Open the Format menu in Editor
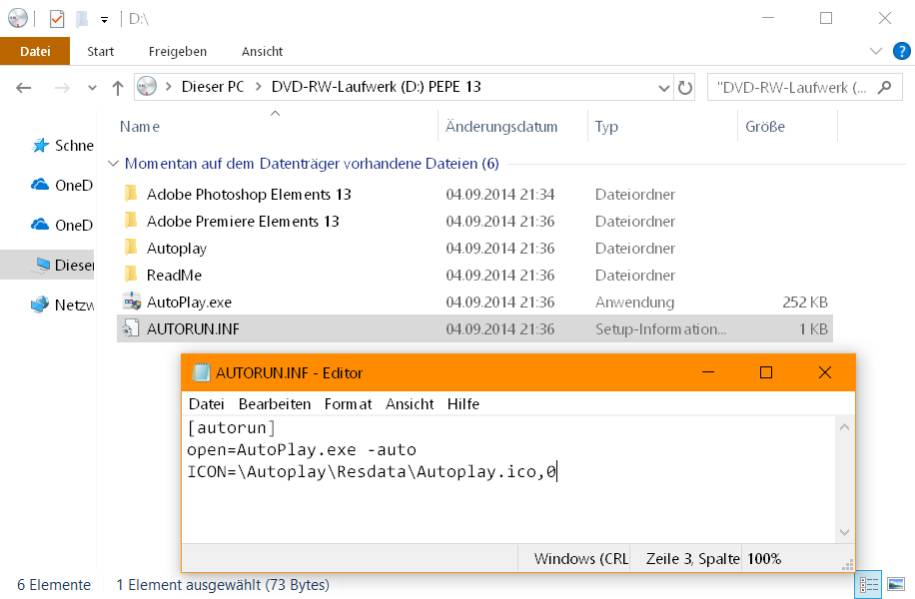Viewport: 915px width, 599px height. (347, 404)
